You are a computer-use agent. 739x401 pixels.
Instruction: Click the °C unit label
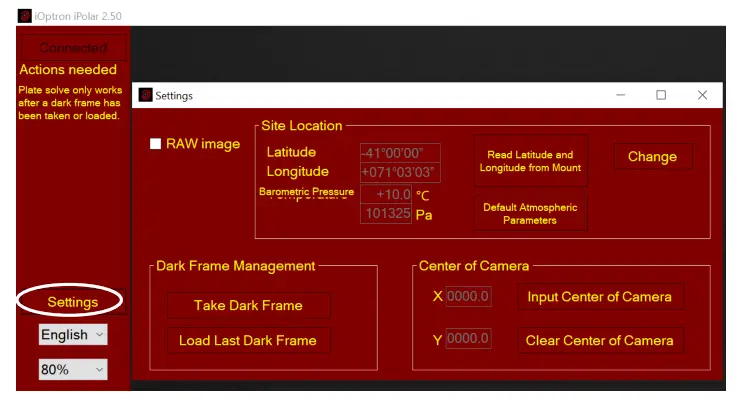[x=423, y=196]
